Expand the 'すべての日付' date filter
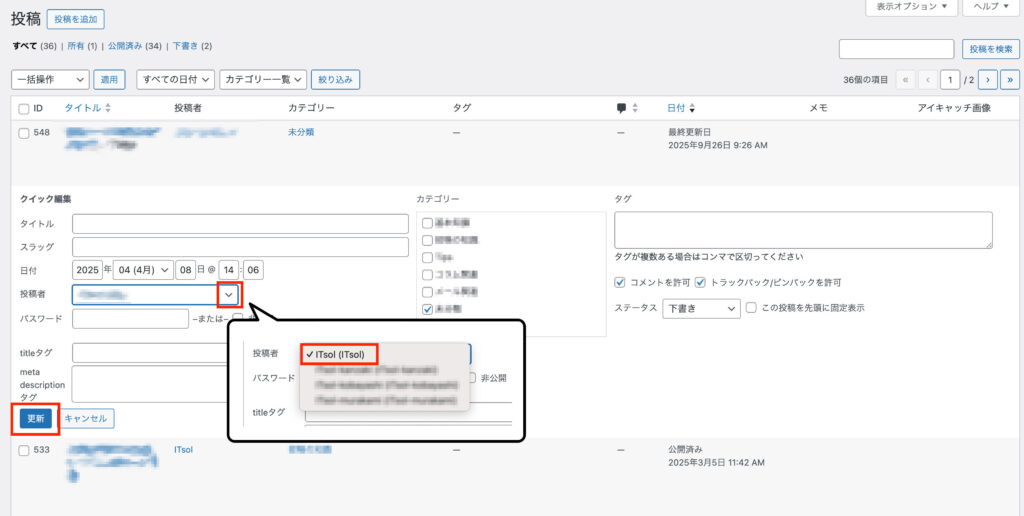The width and height of the screenshot is (1024, 516). 175,79
